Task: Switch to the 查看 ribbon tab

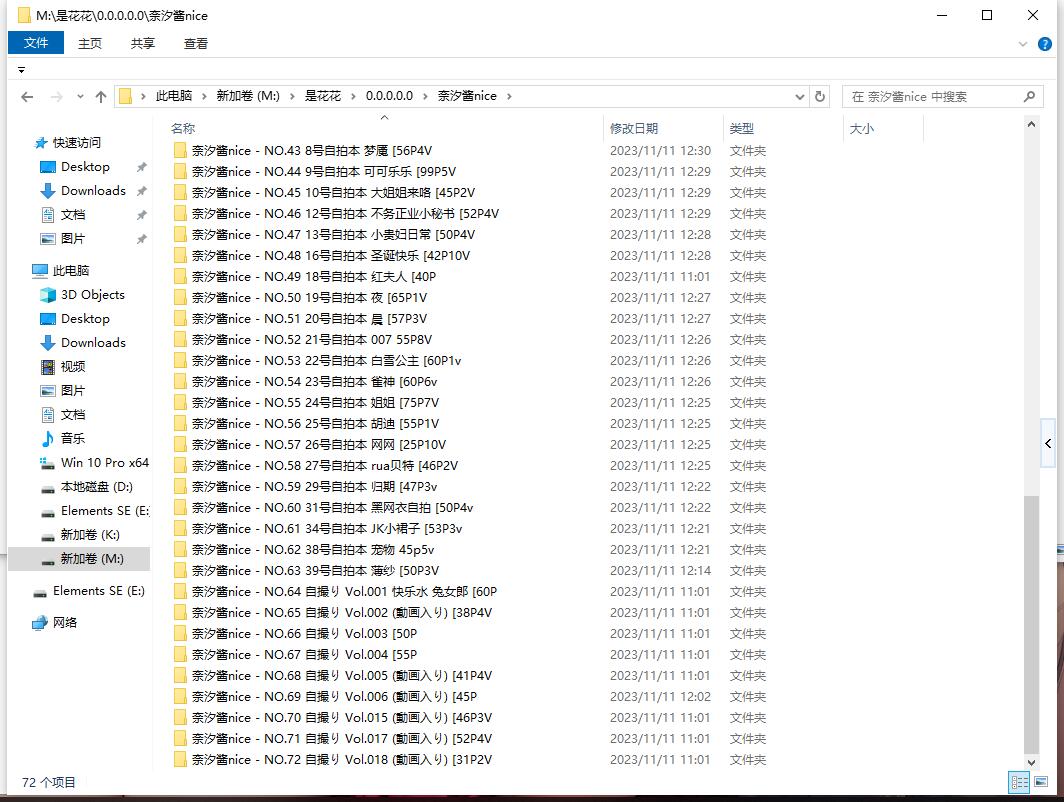Action: [195, 43]
